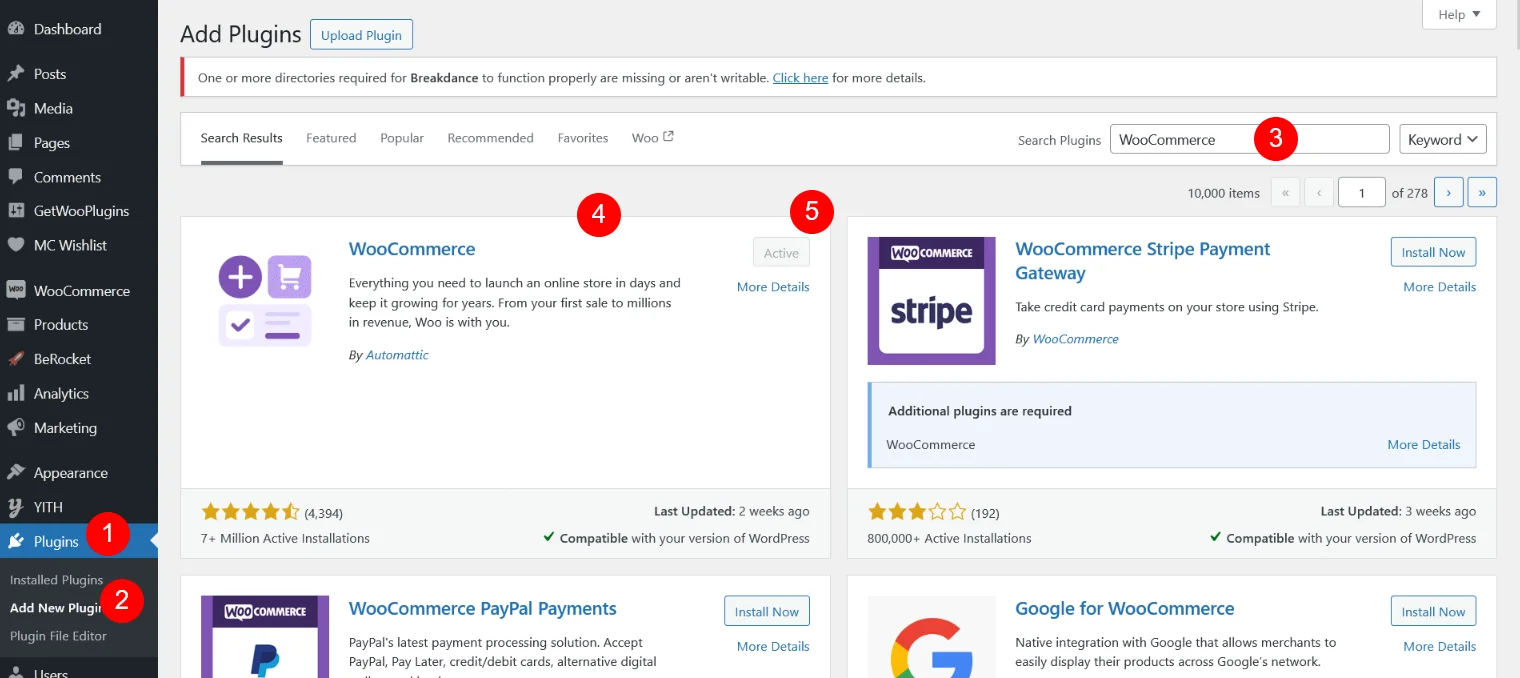
Task: Switch to the Featured tab
Action: click(331, 138)
